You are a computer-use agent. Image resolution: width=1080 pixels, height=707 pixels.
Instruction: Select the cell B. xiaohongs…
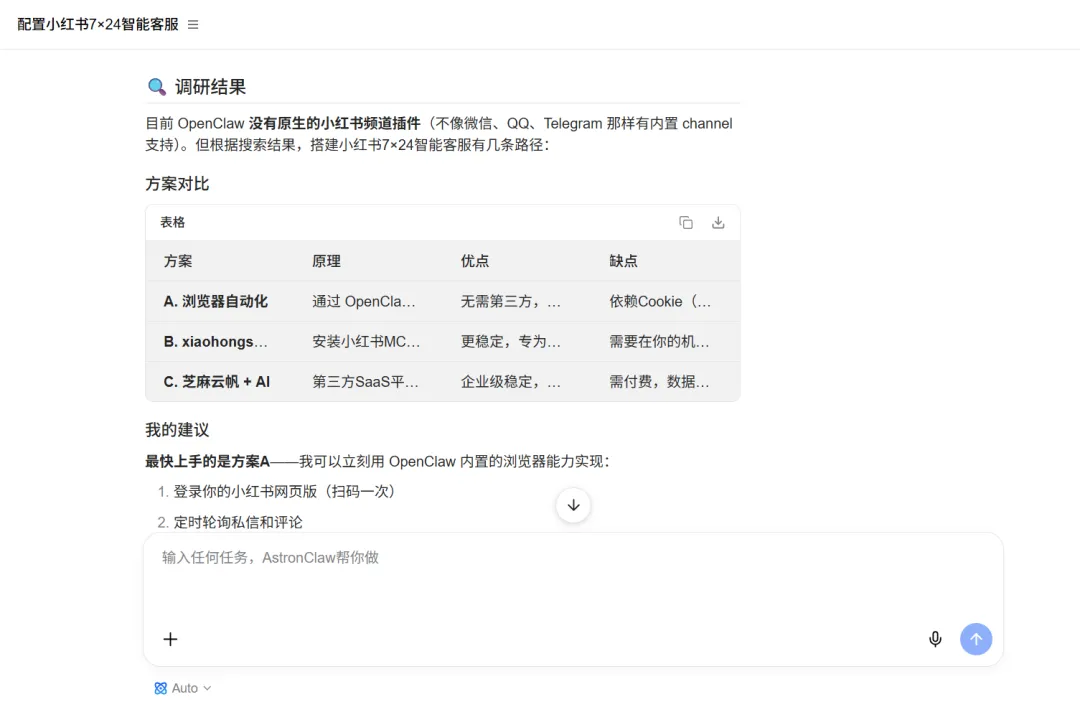coord(216,342)
